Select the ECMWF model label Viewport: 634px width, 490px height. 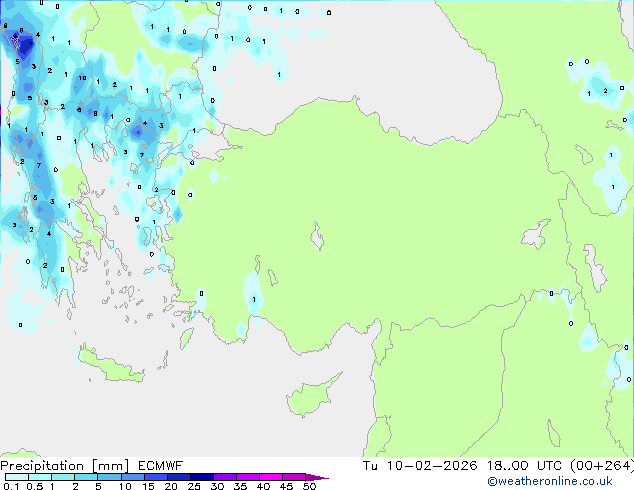click(x=161, y=466)
